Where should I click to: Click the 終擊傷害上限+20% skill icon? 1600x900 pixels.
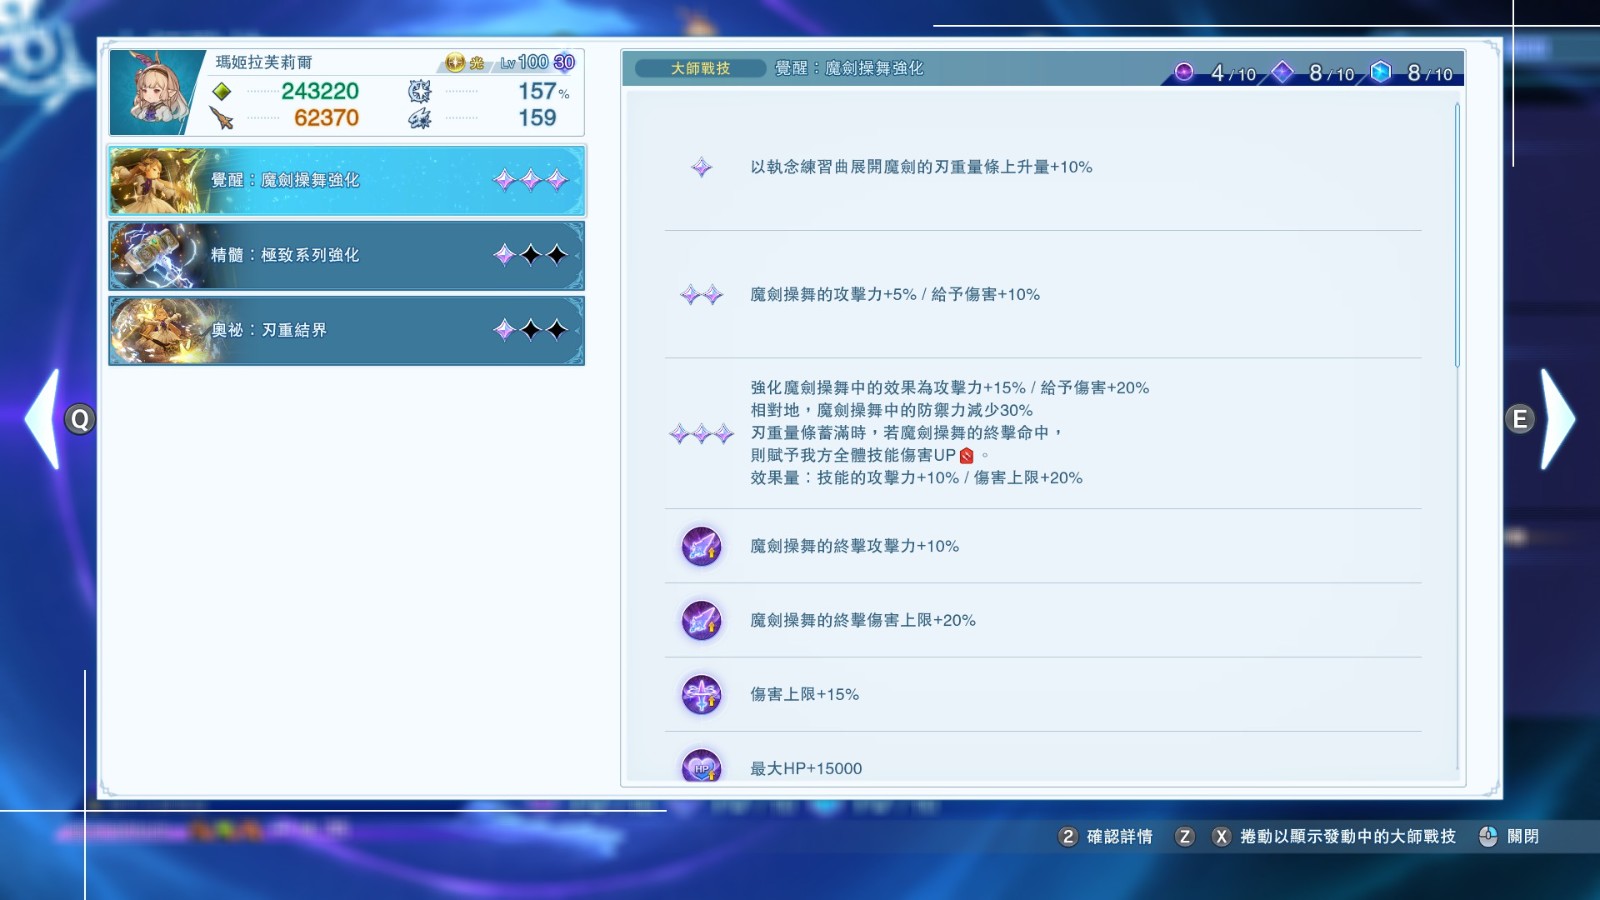coord(701,620)
